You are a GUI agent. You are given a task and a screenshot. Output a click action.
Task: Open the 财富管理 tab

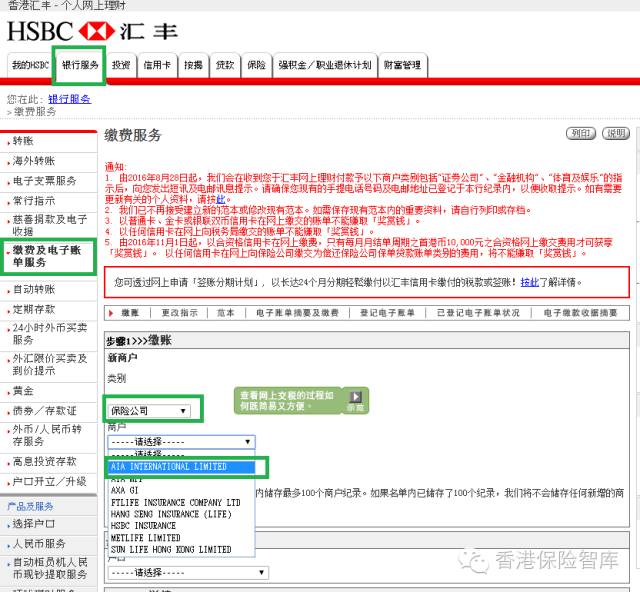[402, 65]
